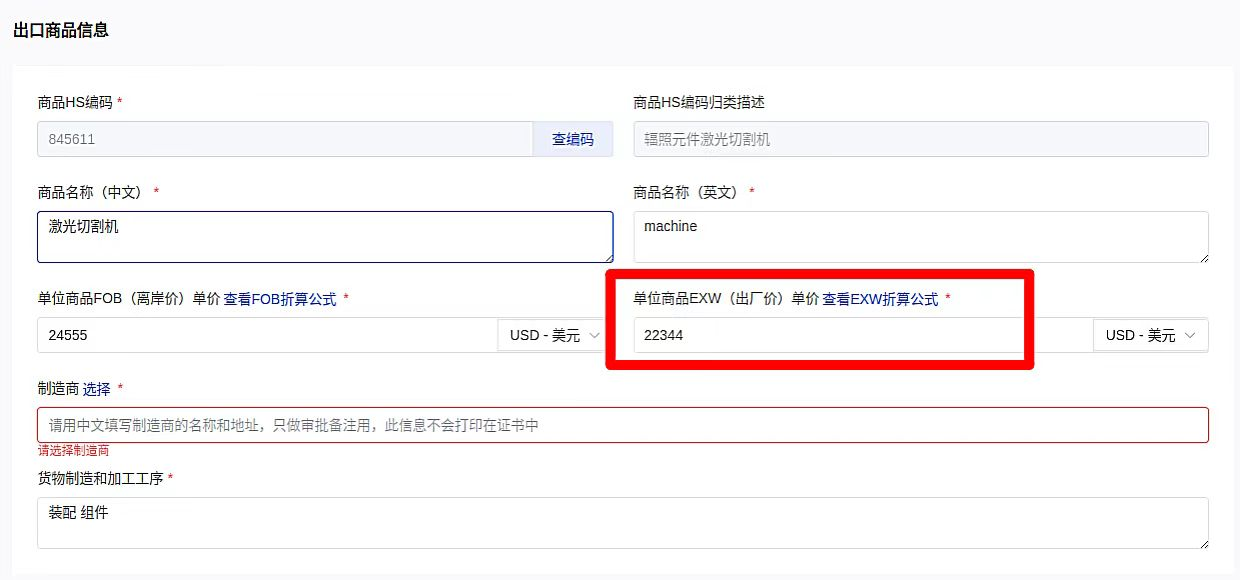1240x580 pixels.
Task: Click the 出口商品信息 section heading
Action: 61,30
